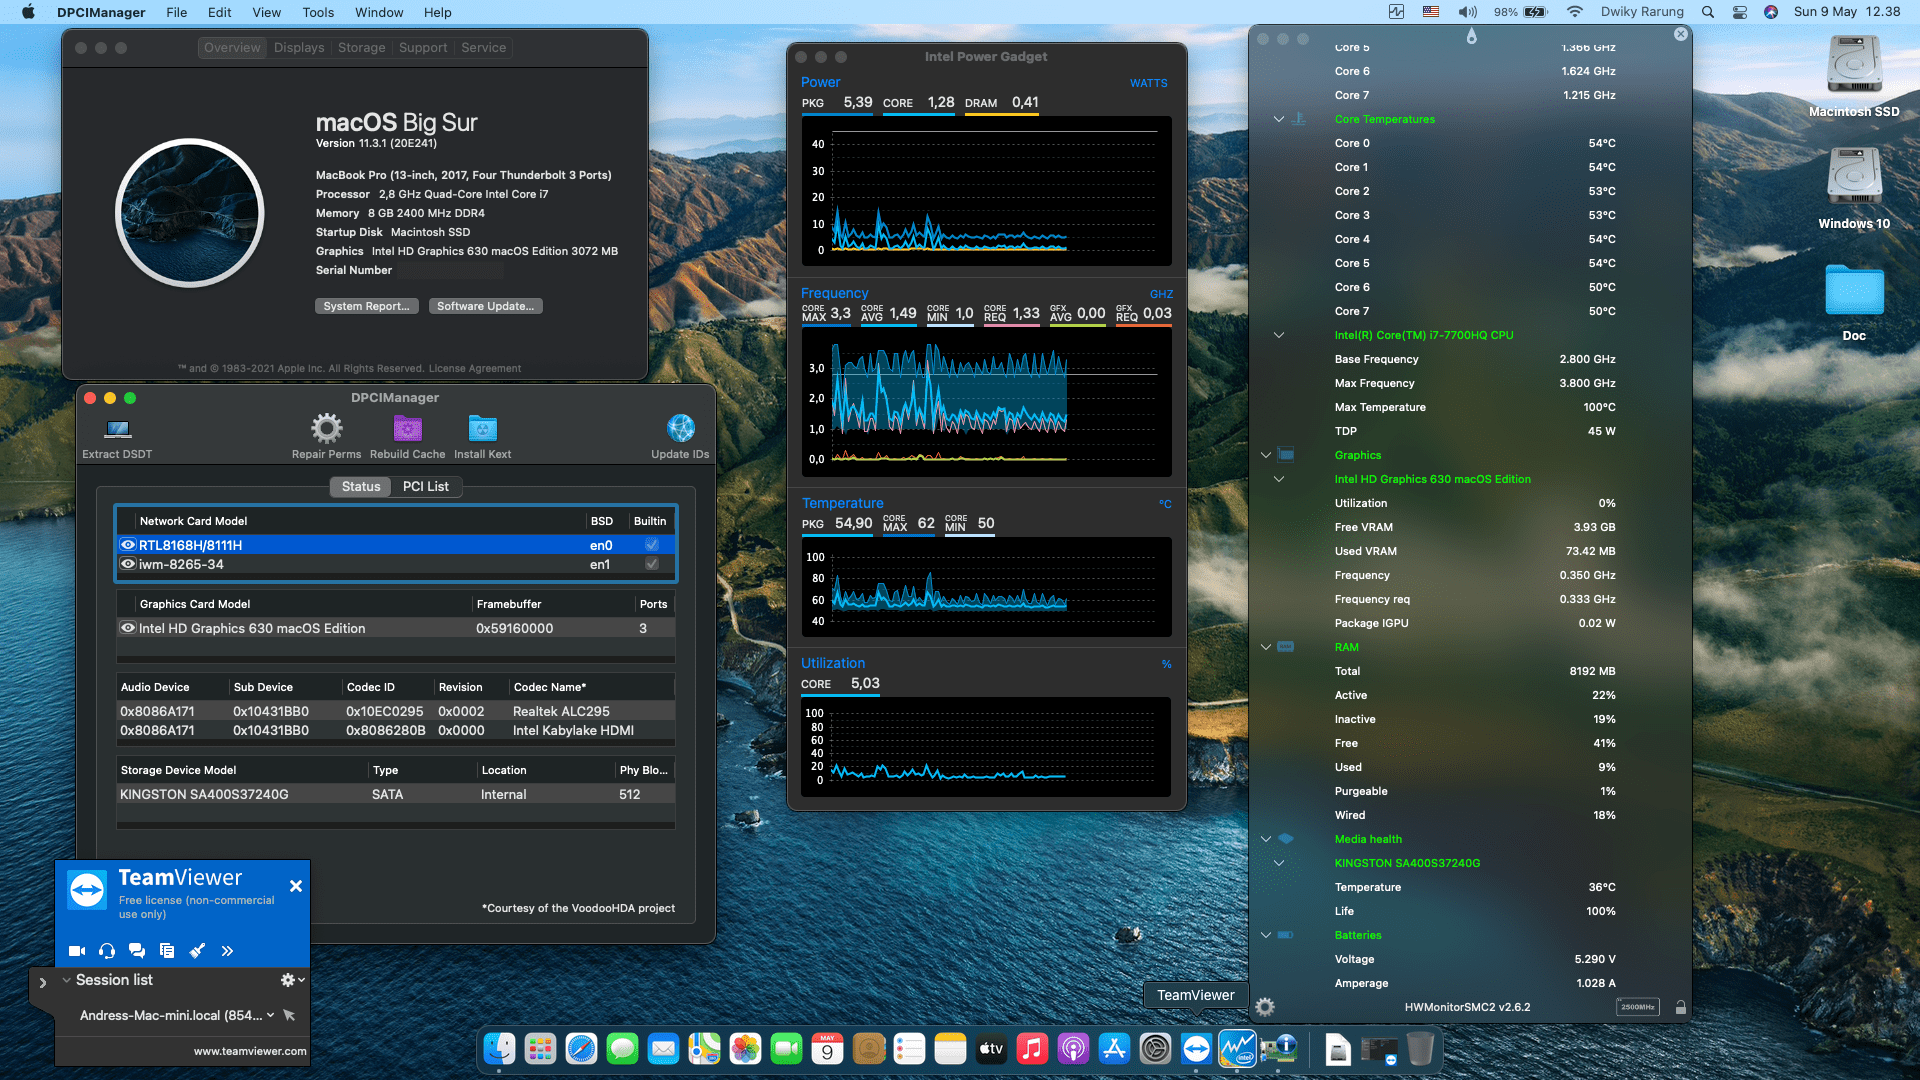Click the Update IDs globe icon
This screenshot has width=1920, height=1080.
[681, 428]
